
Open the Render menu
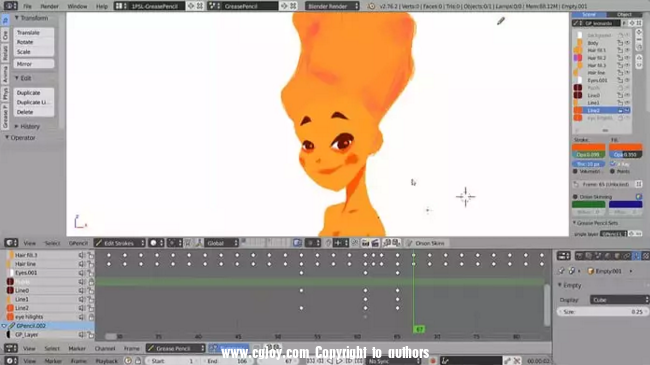click(x=49, y=6)
